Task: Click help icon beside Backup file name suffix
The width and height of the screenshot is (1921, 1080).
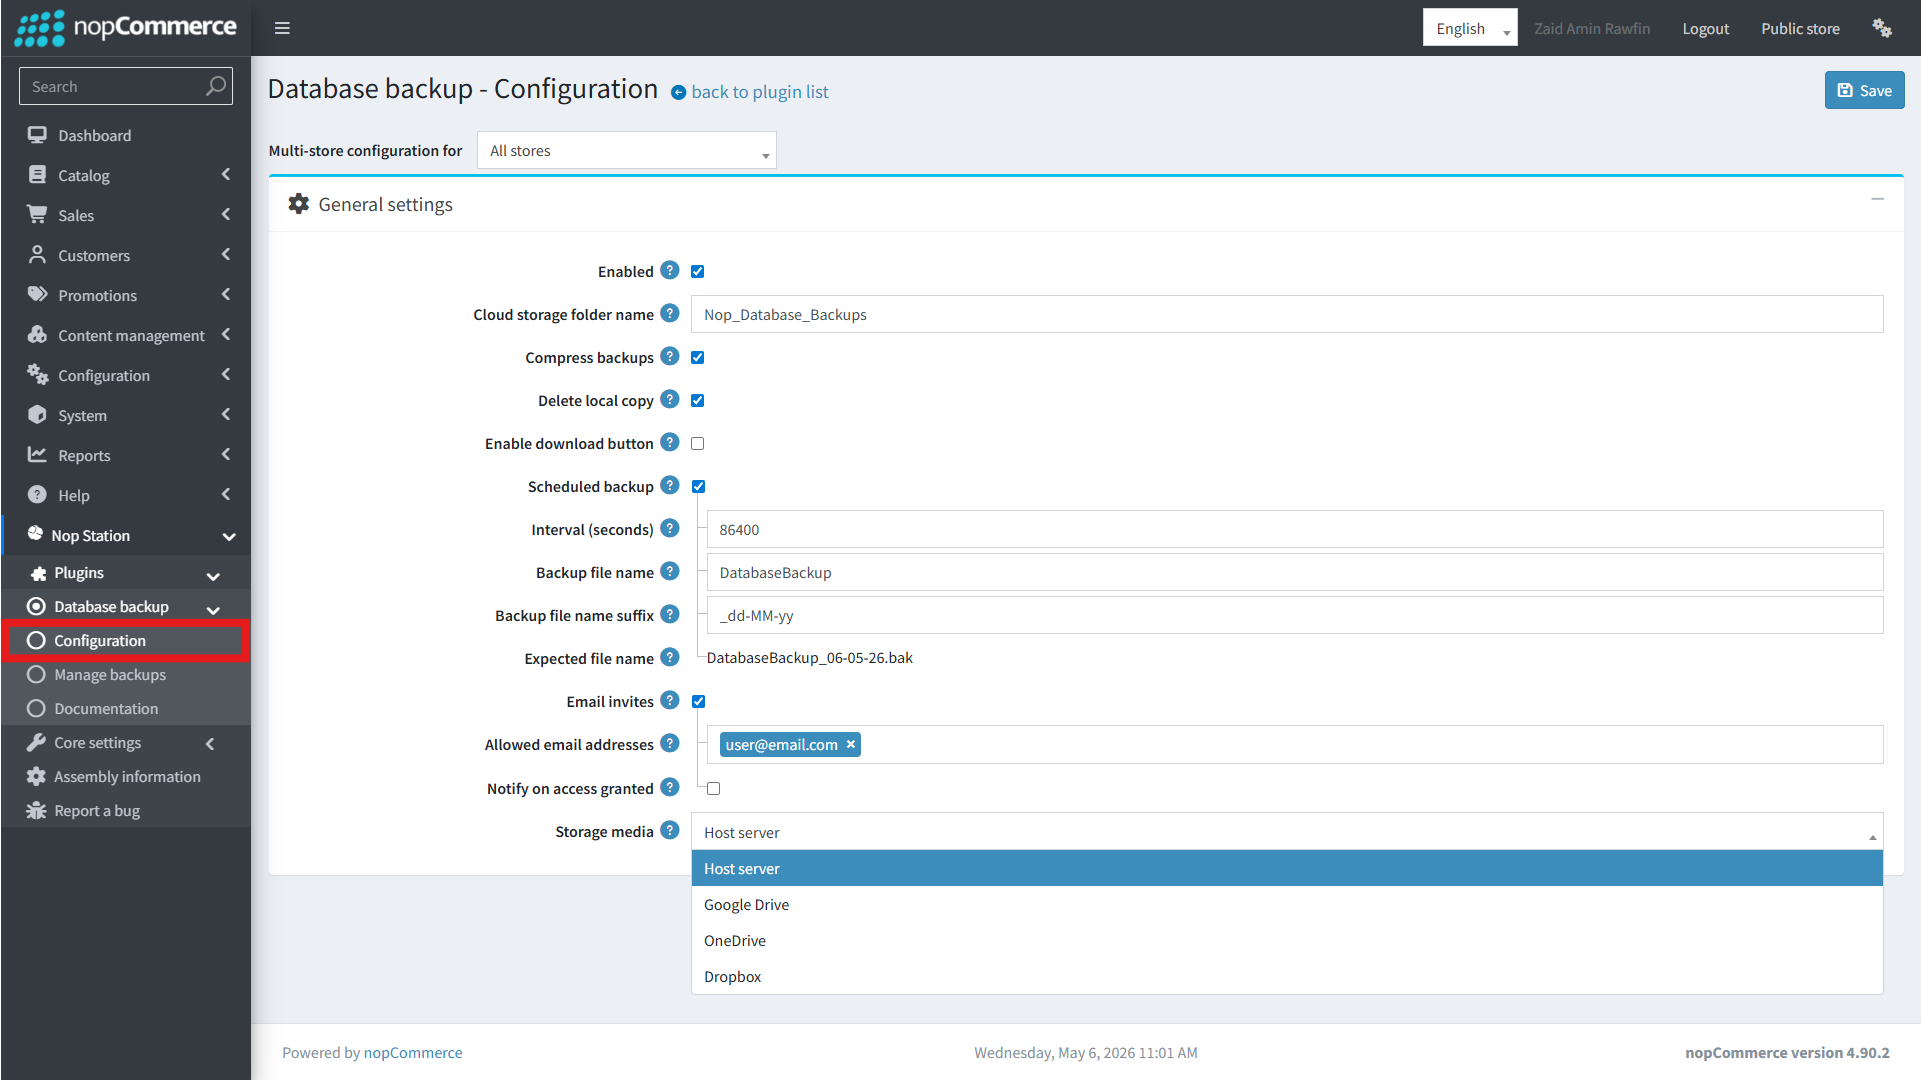Action: 670,615
